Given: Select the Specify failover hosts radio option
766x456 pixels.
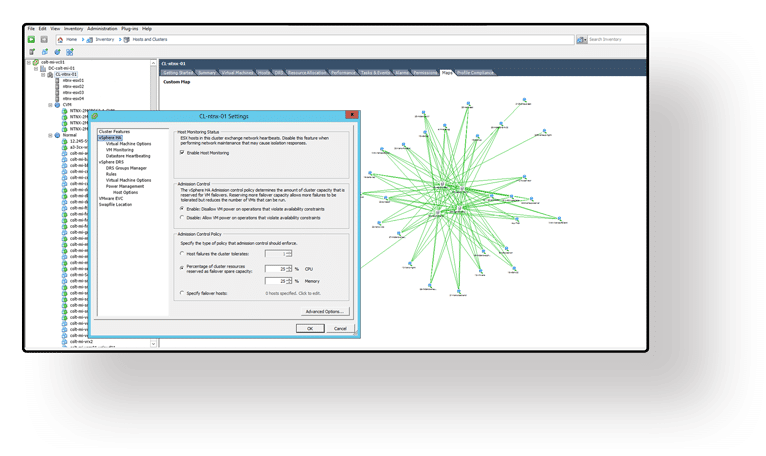Looking at the screenshot, I should (x=182, y=293).
